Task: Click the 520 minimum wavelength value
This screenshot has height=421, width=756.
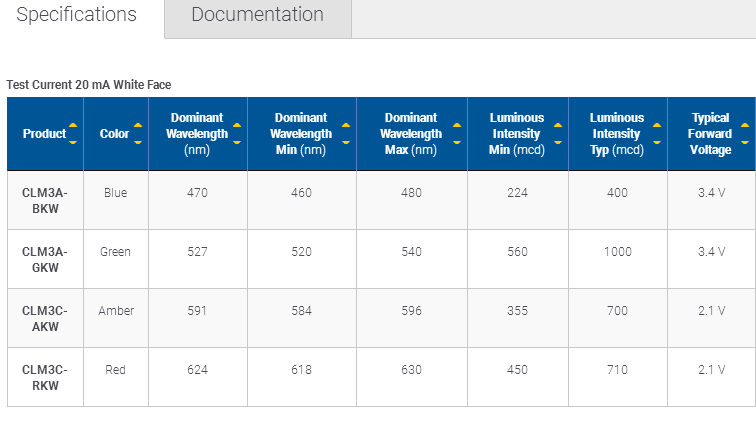Action: pyautogui.click(x=301, y=252)
